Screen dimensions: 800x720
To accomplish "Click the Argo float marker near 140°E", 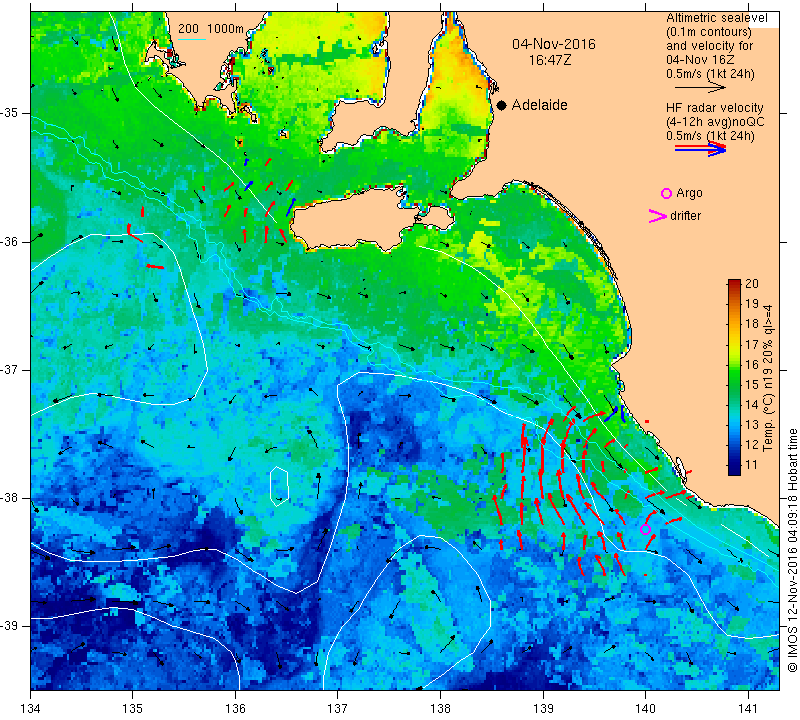I will point(645,529).
